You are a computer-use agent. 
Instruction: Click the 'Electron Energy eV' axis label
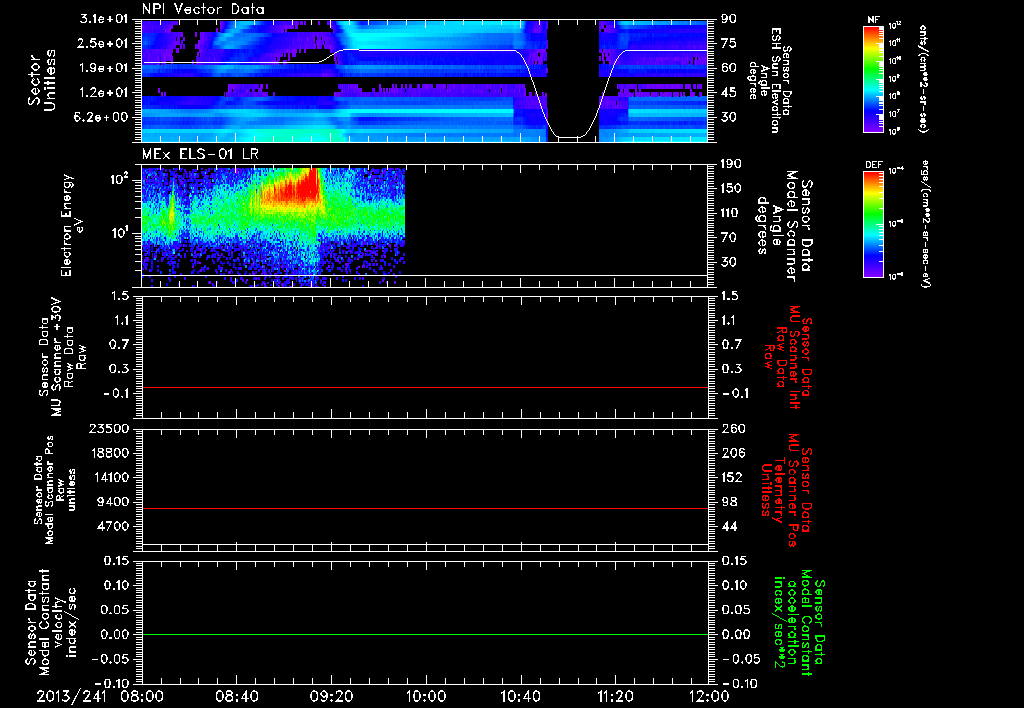pyautogui.click(x=72, y=225)
